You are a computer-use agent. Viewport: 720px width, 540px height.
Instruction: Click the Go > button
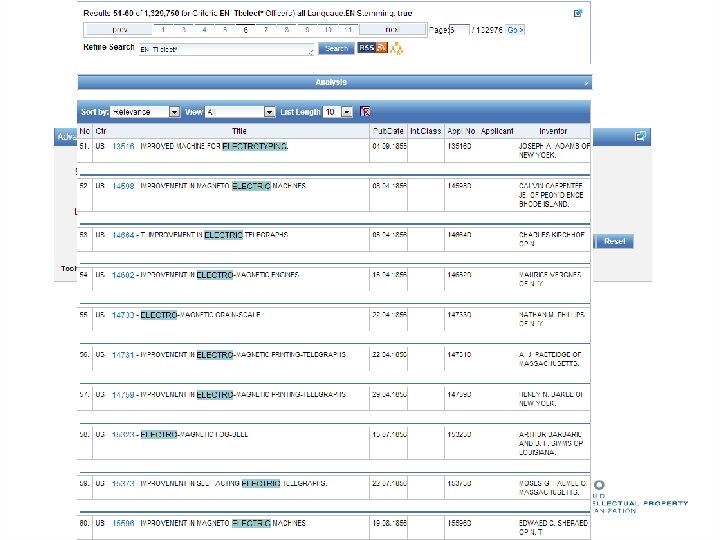515,30
